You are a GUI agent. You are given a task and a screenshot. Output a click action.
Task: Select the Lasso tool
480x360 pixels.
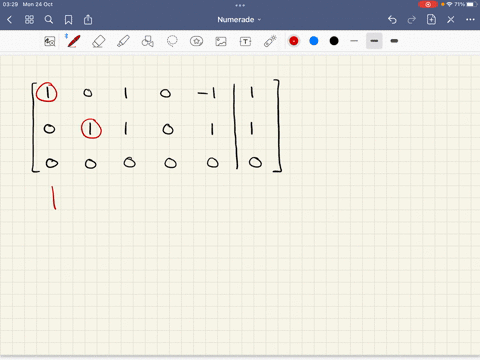click(x=172, y=41)
